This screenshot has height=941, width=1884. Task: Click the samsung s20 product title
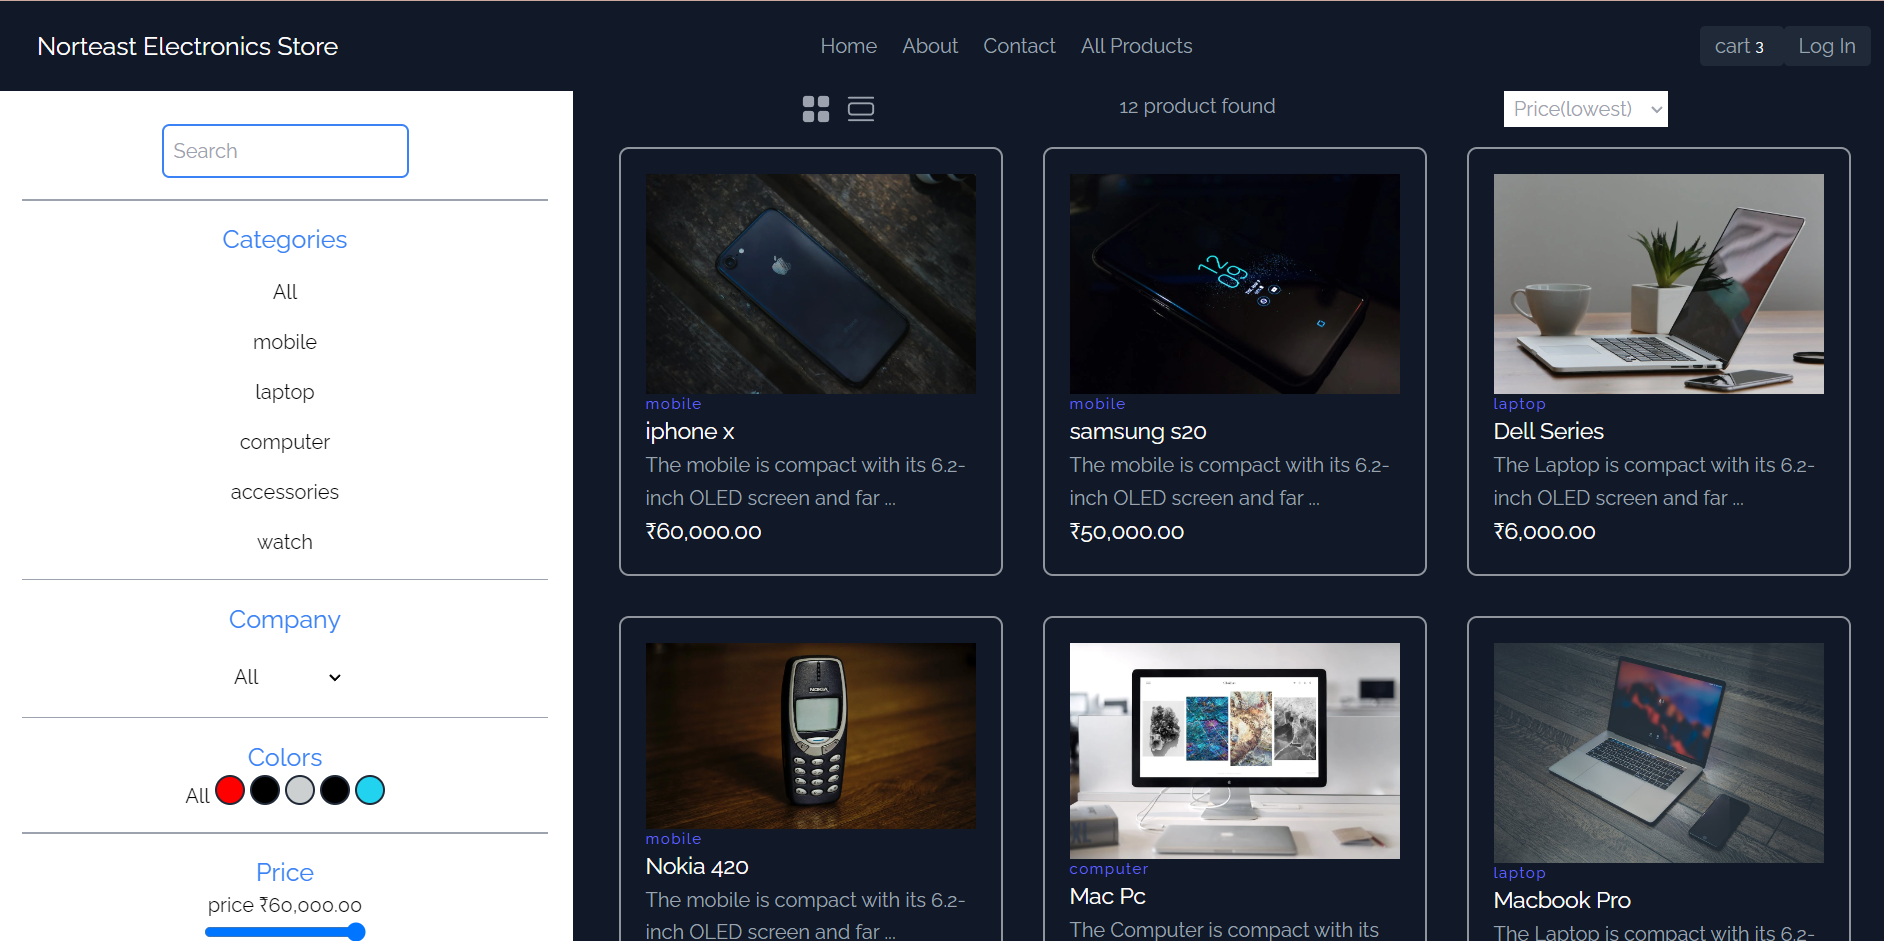(x=1138, y=431)
